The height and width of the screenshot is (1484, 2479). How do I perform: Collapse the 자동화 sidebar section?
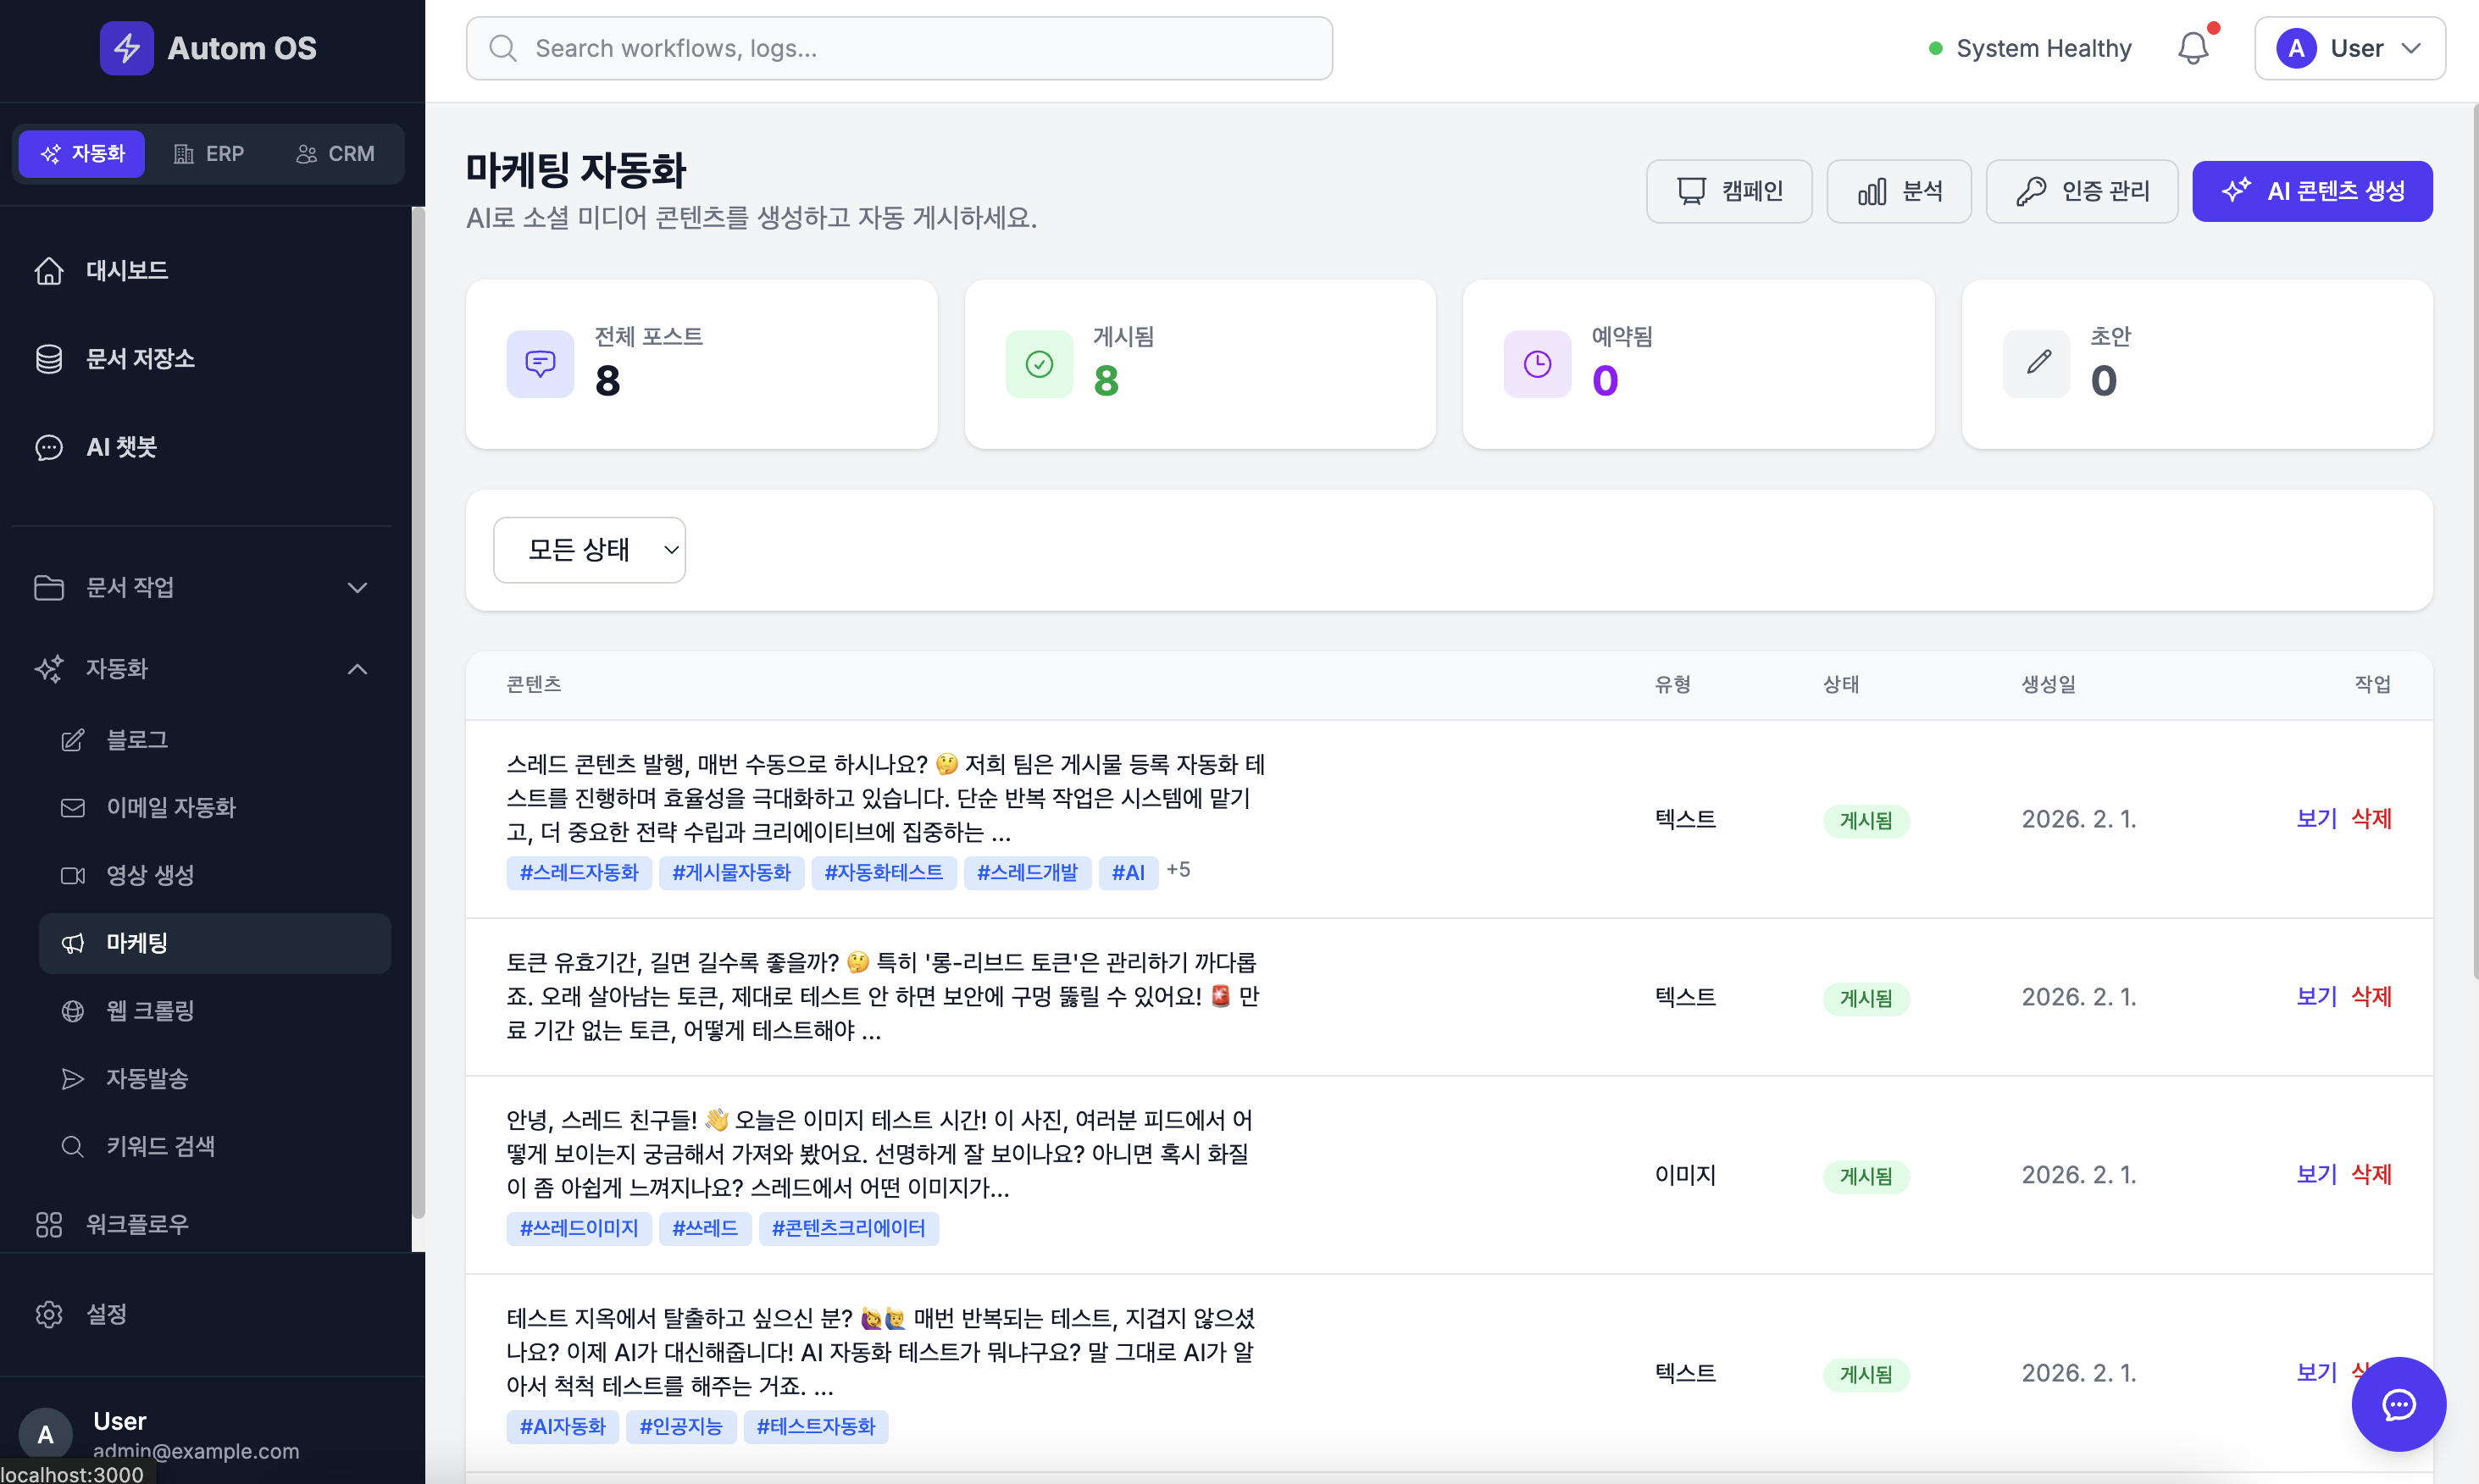tap(357, 668)
